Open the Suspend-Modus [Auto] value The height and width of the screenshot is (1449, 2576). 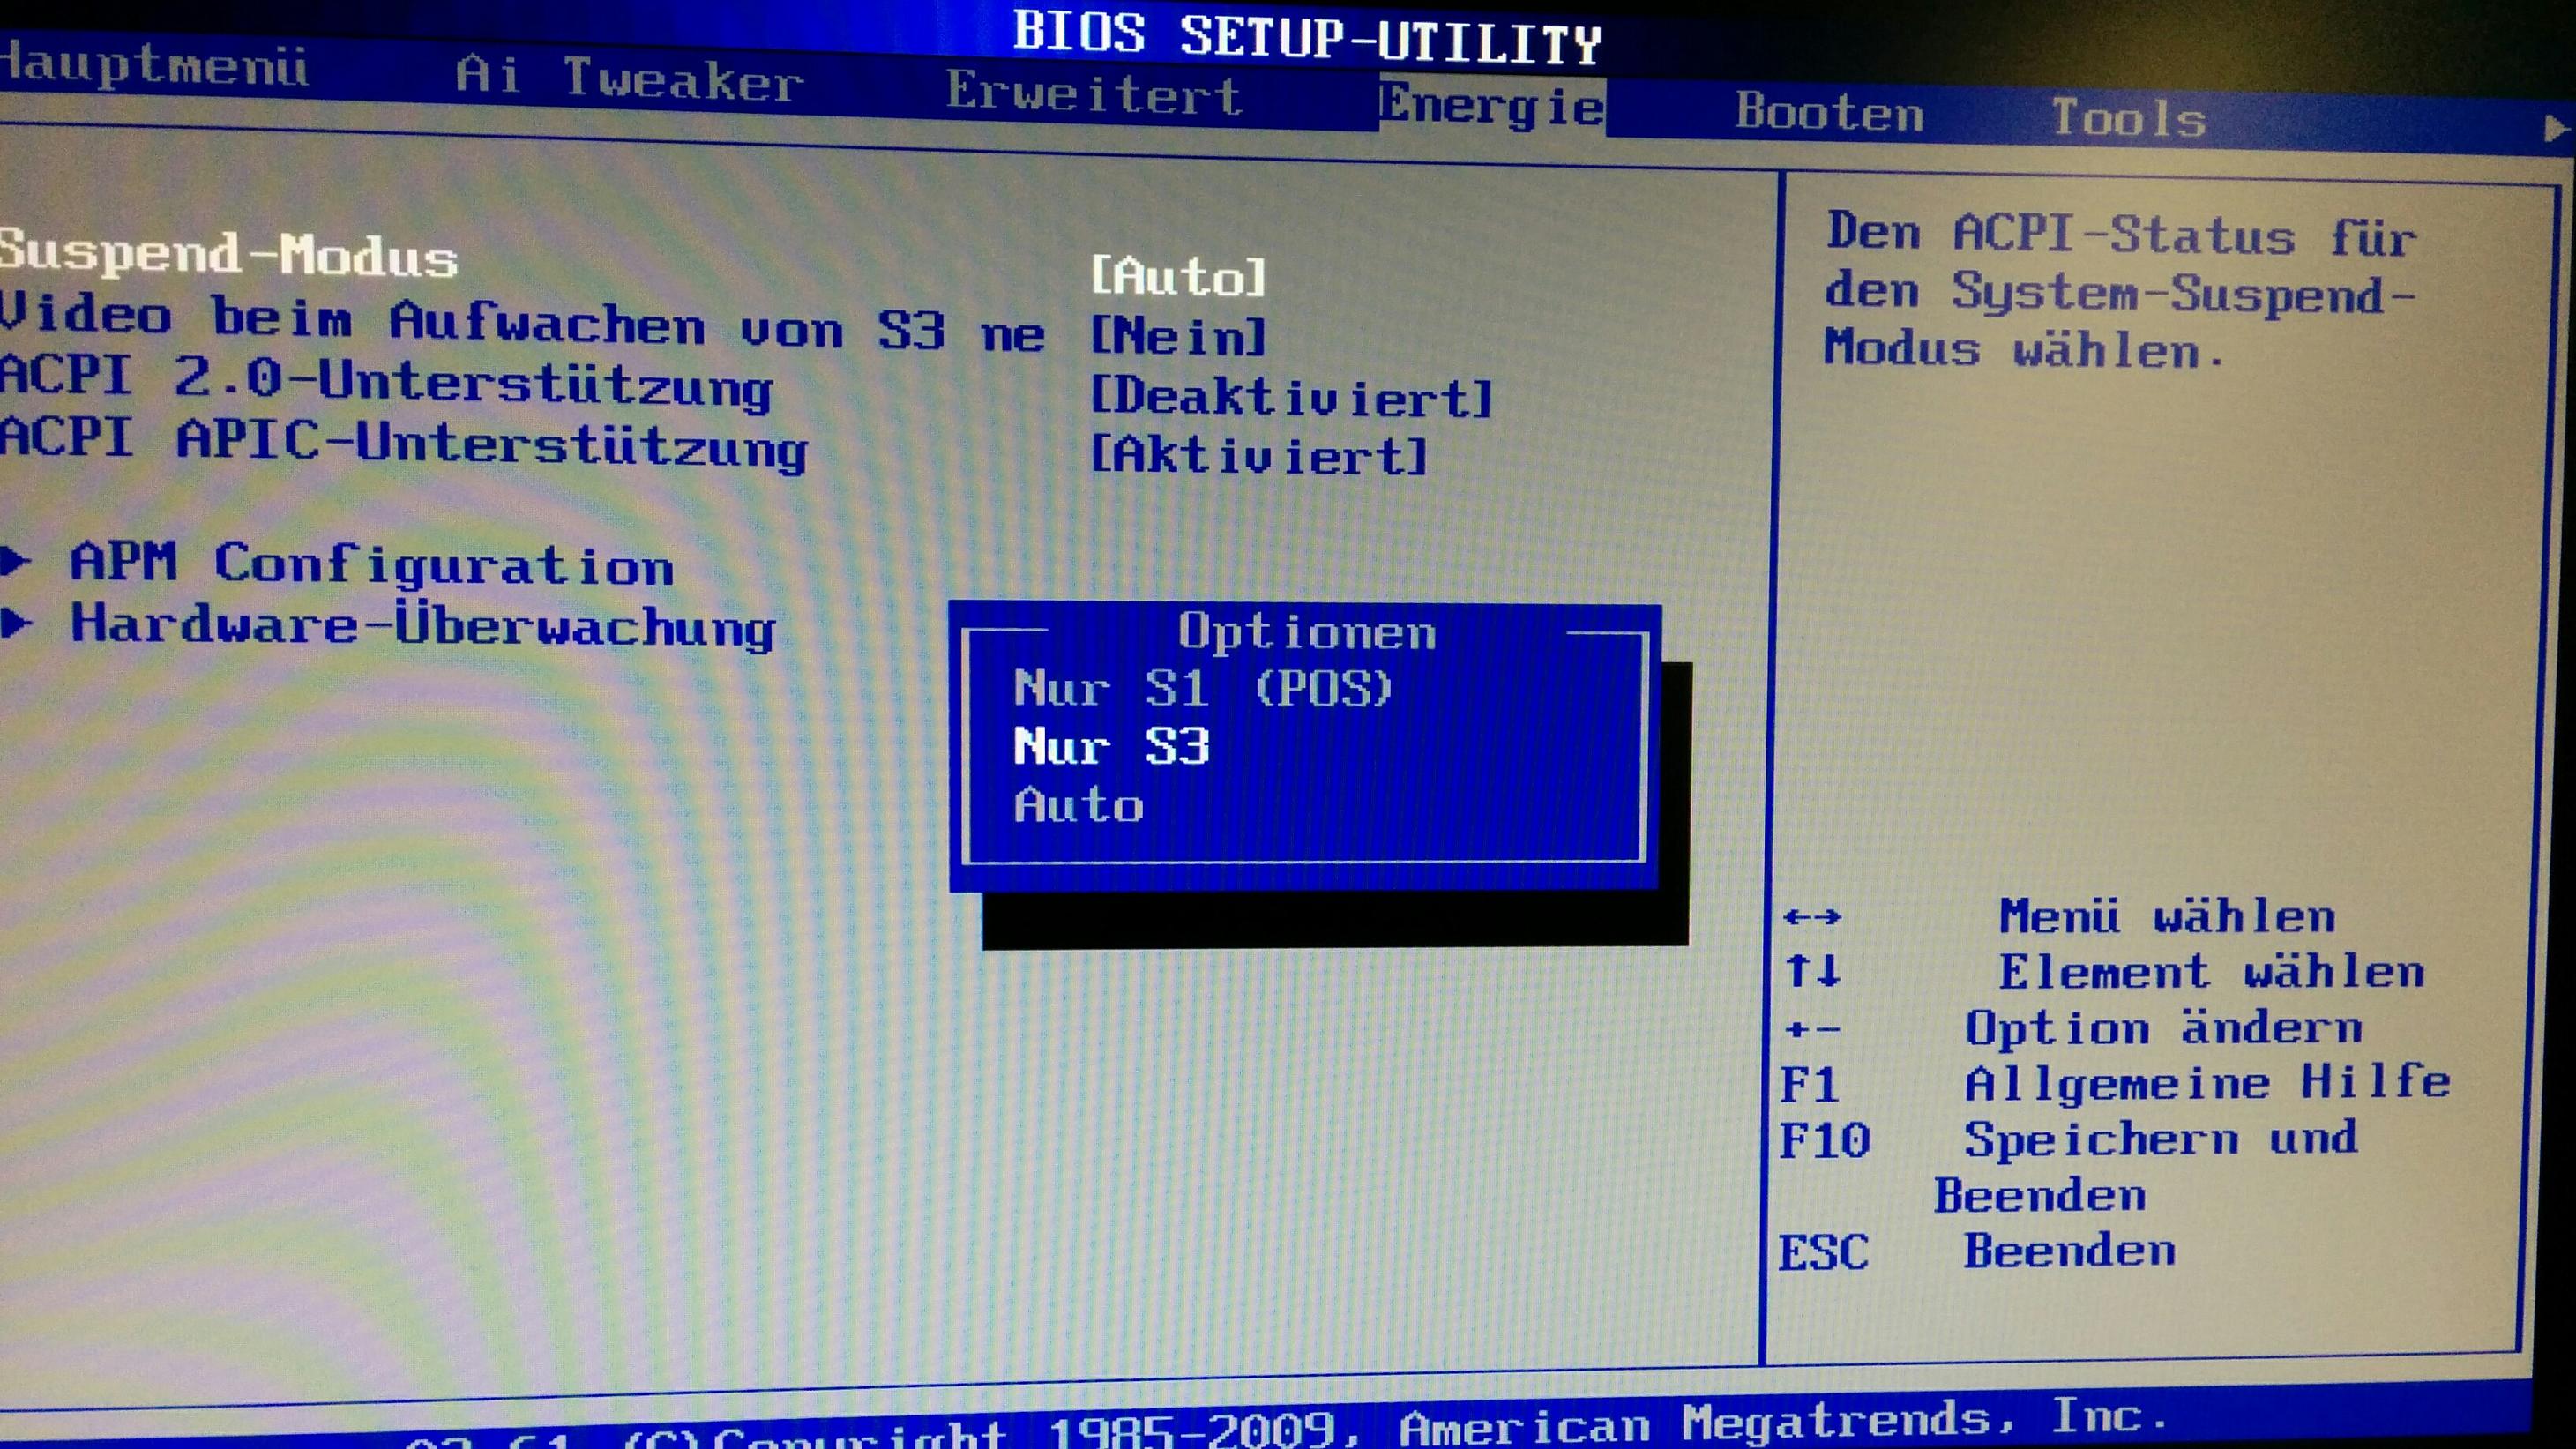click(1178, 276)
